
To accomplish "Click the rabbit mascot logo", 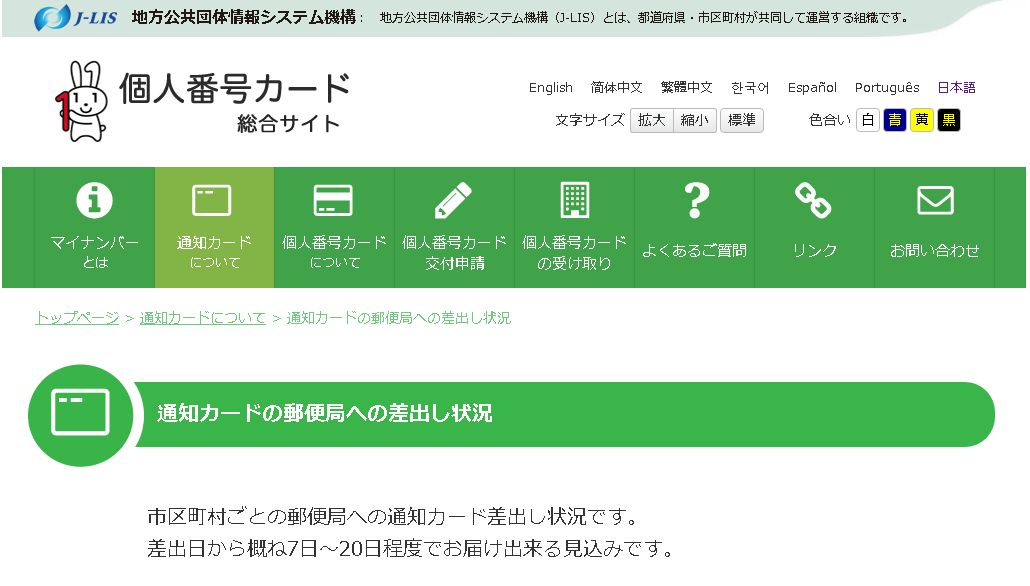I will [x=81, y=101].
